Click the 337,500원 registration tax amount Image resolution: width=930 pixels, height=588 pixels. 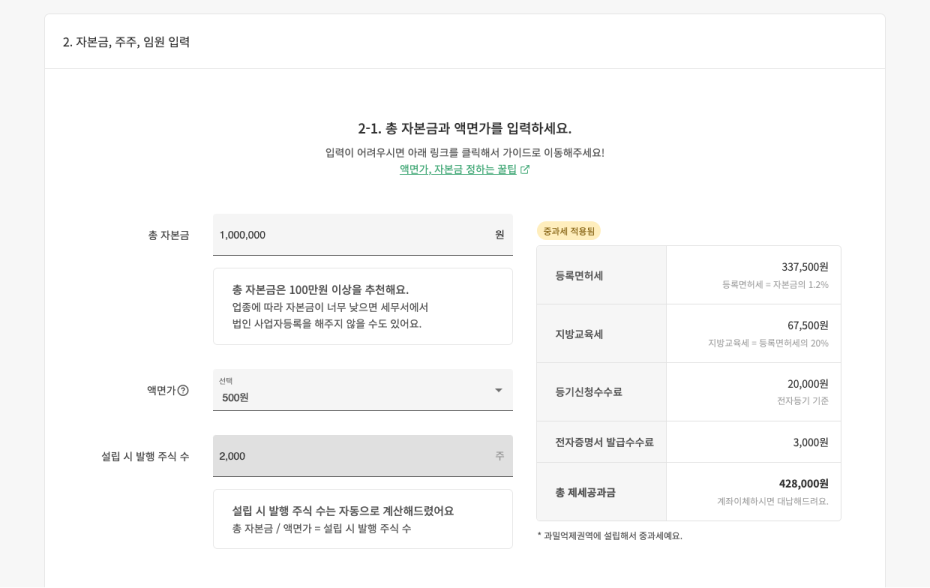tap(804, 267)
